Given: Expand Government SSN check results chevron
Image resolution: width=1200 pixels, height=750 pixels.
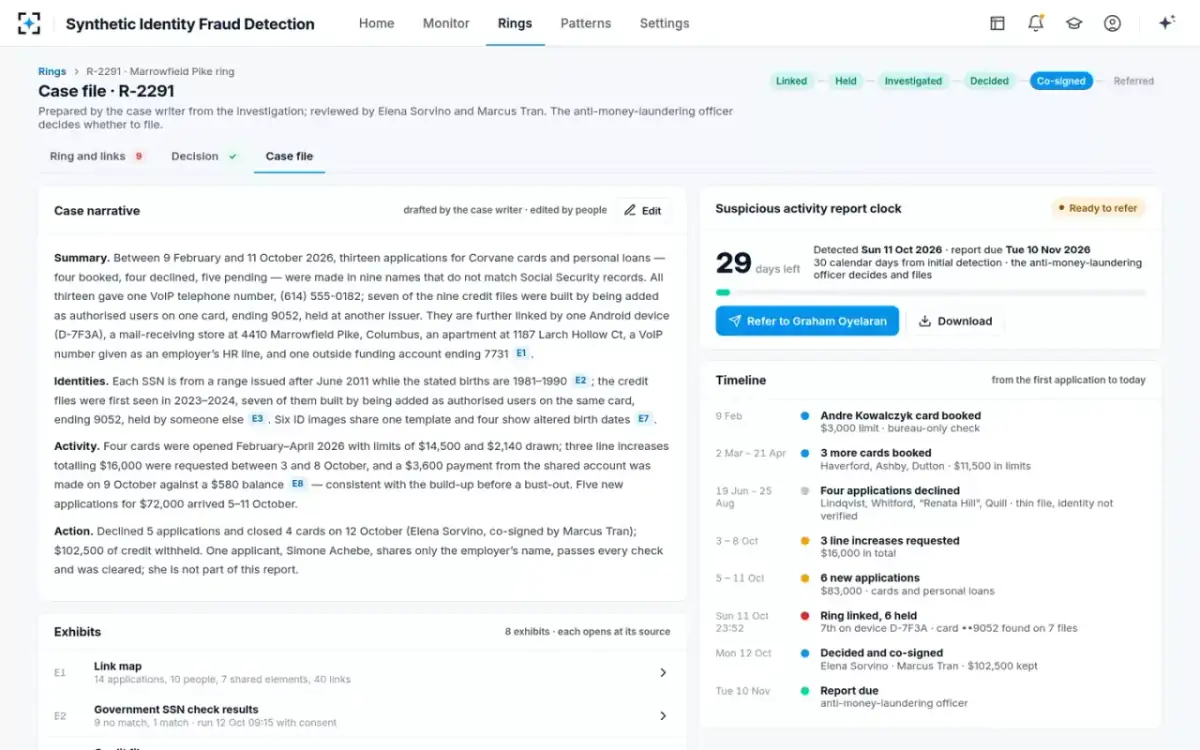Looking at the screenshot, I should [663, 715].
